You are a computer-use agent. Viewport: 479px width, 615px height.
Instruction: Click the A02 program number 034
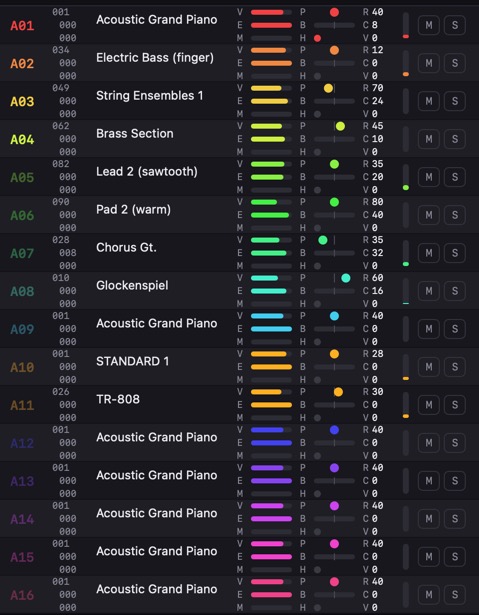click(x=61, y=50)
